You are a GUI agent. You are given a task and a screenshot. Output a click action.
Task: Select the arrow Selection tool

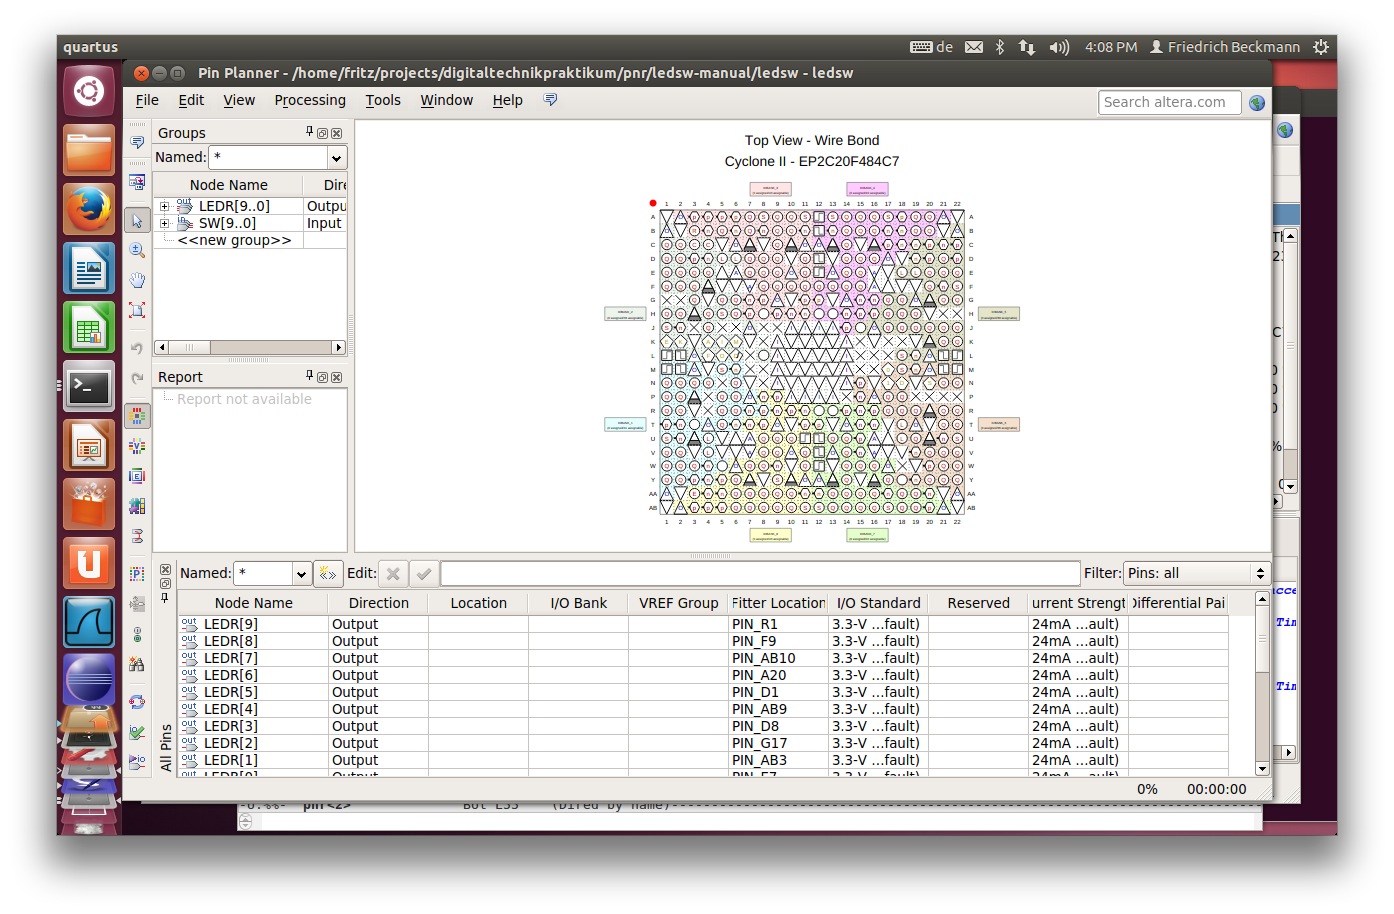click(x=137, y=220)
